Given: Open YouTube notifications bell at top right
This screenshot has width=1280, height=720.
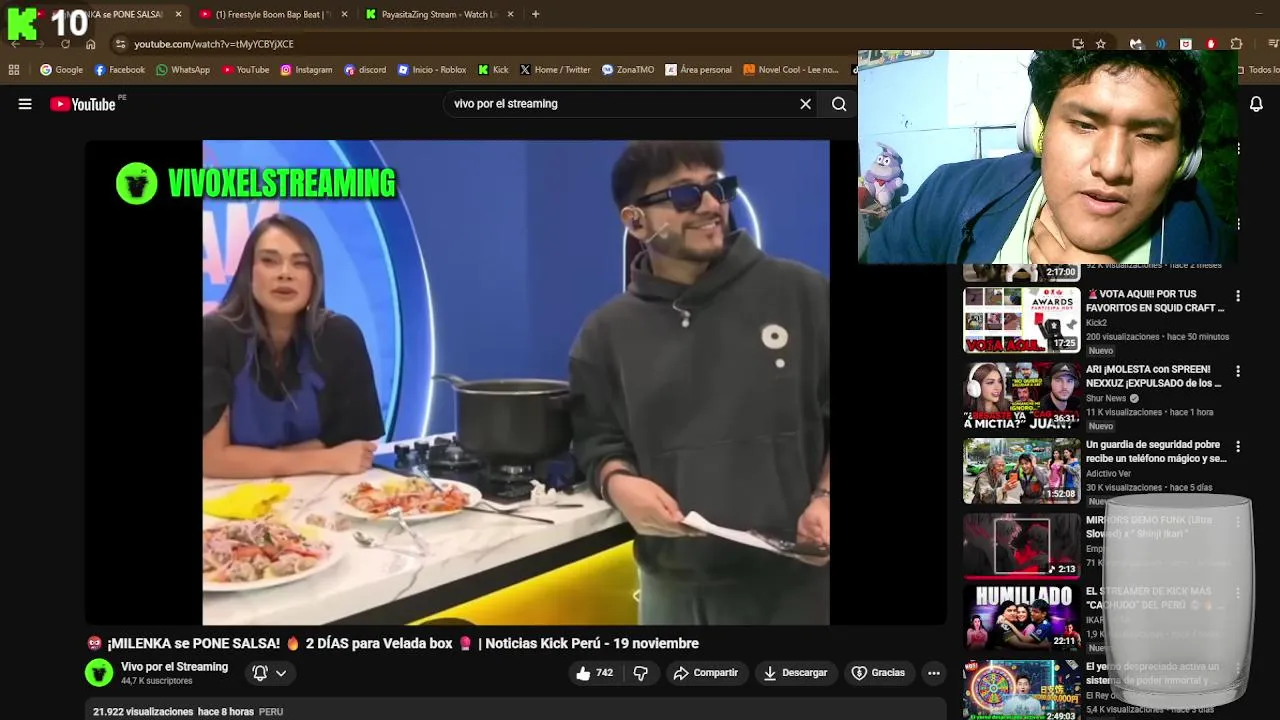Looking at the screenshot, I should coord(1256,104).
